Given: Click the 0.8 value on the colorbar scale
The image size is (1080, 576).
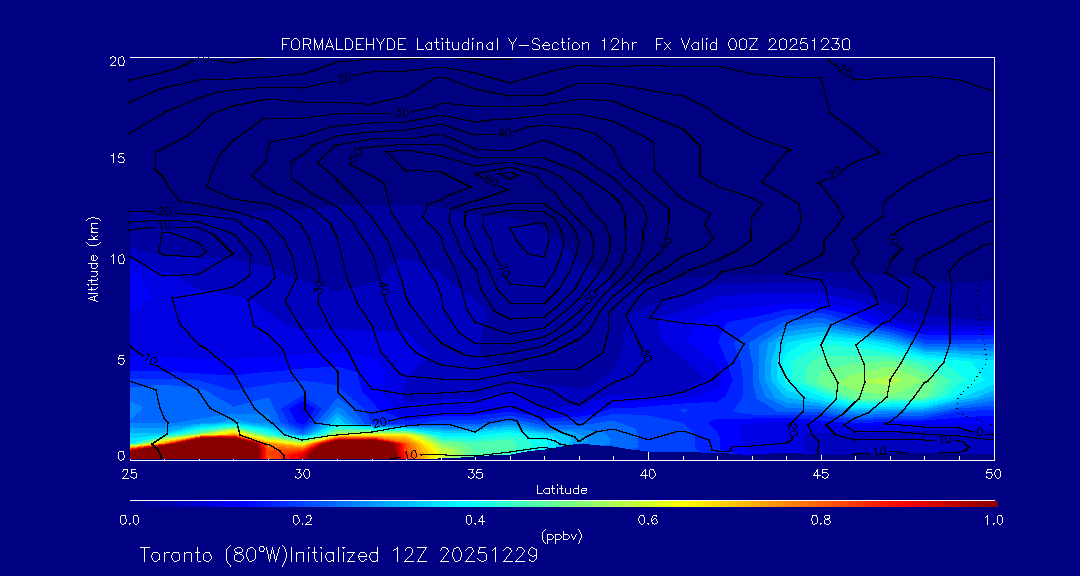Looking at the screenshot, I should pyautogui.click(x=821, y=520).
